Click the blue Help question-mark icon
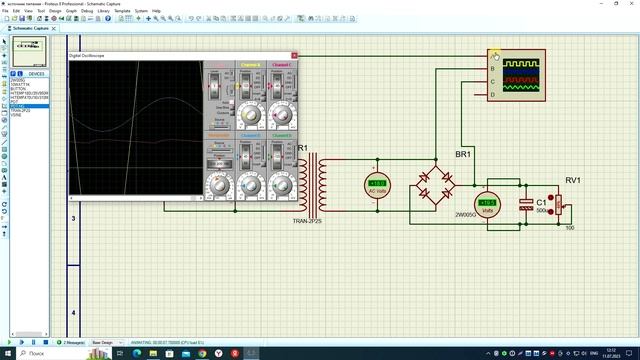640x360 pixels. [108, 19]
